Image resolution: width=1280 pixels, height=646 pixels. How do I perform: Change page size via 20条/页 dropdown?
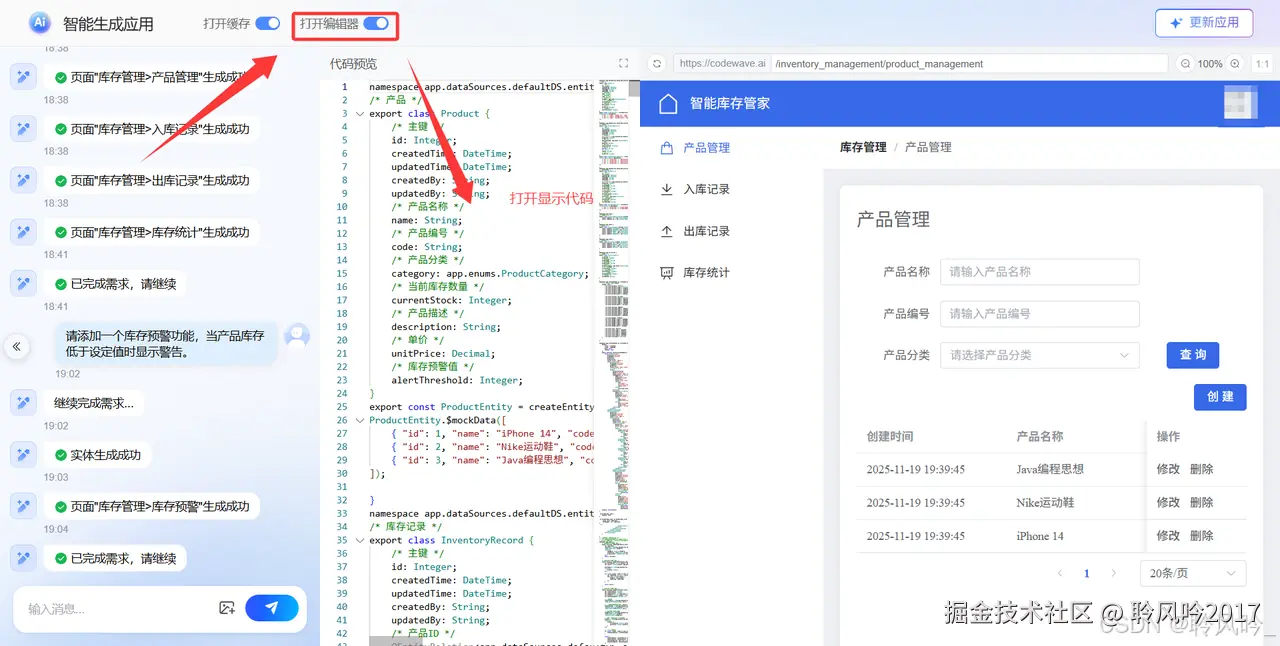click(1192, 572)
